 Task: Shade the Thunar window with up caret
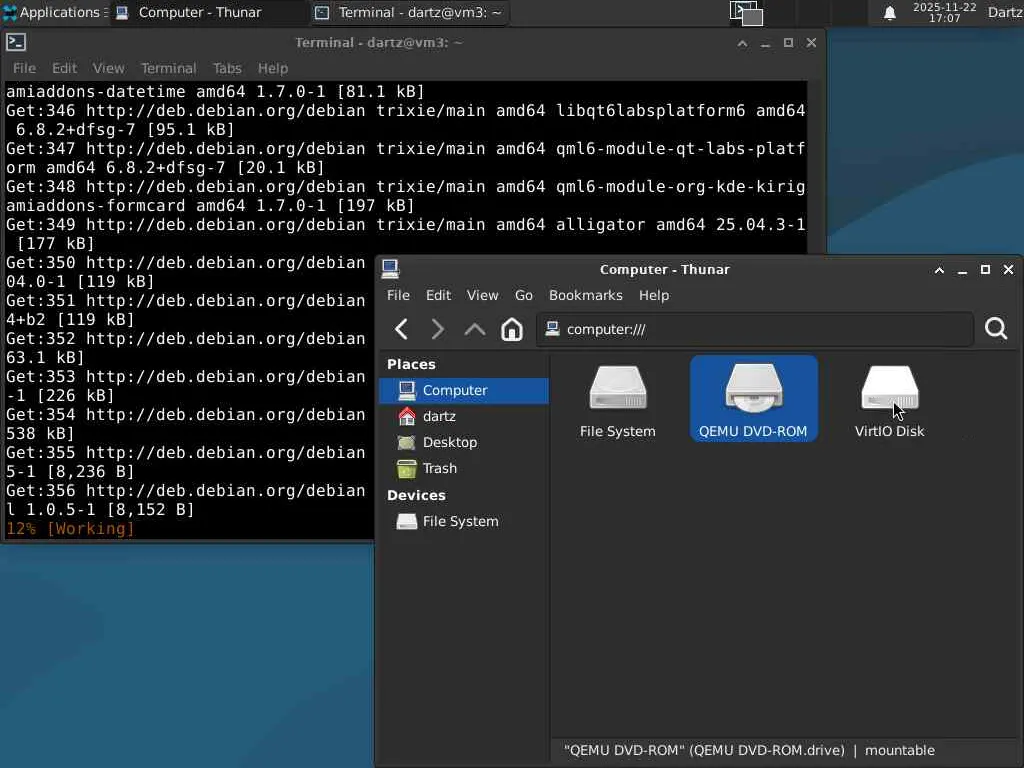click(x=939, y=270)
